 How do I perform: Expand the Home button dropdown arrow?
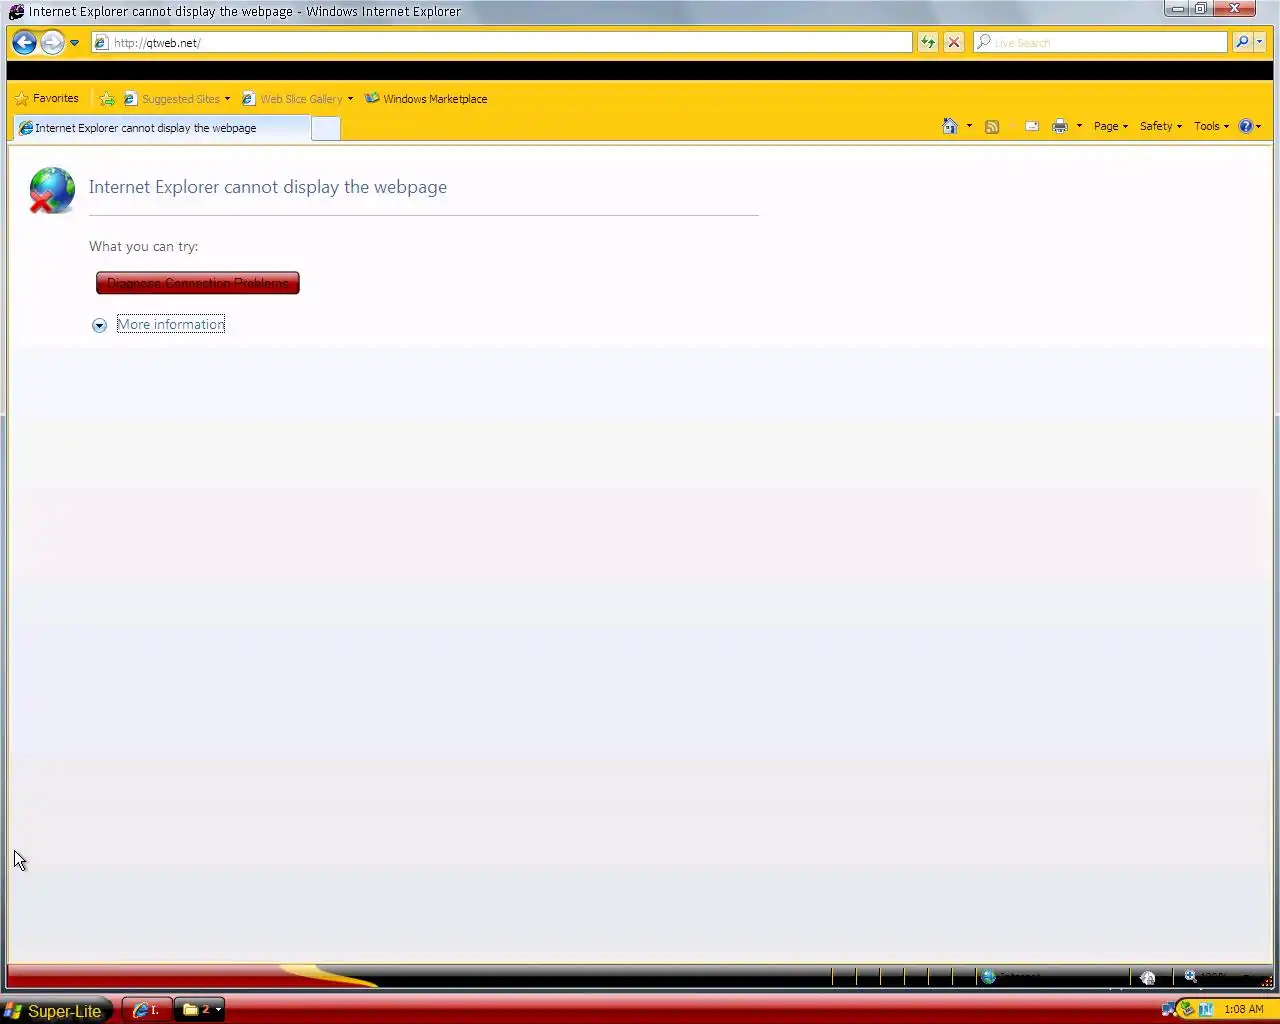click(969, 126)
